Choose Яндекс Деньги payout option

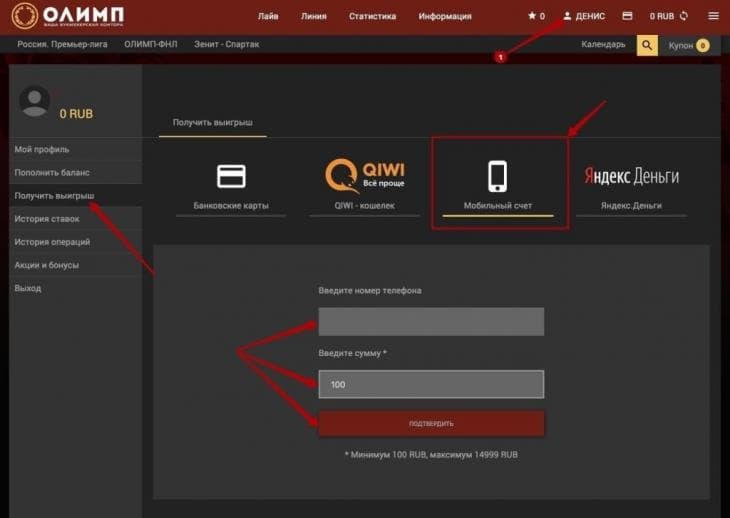[631, 185]
